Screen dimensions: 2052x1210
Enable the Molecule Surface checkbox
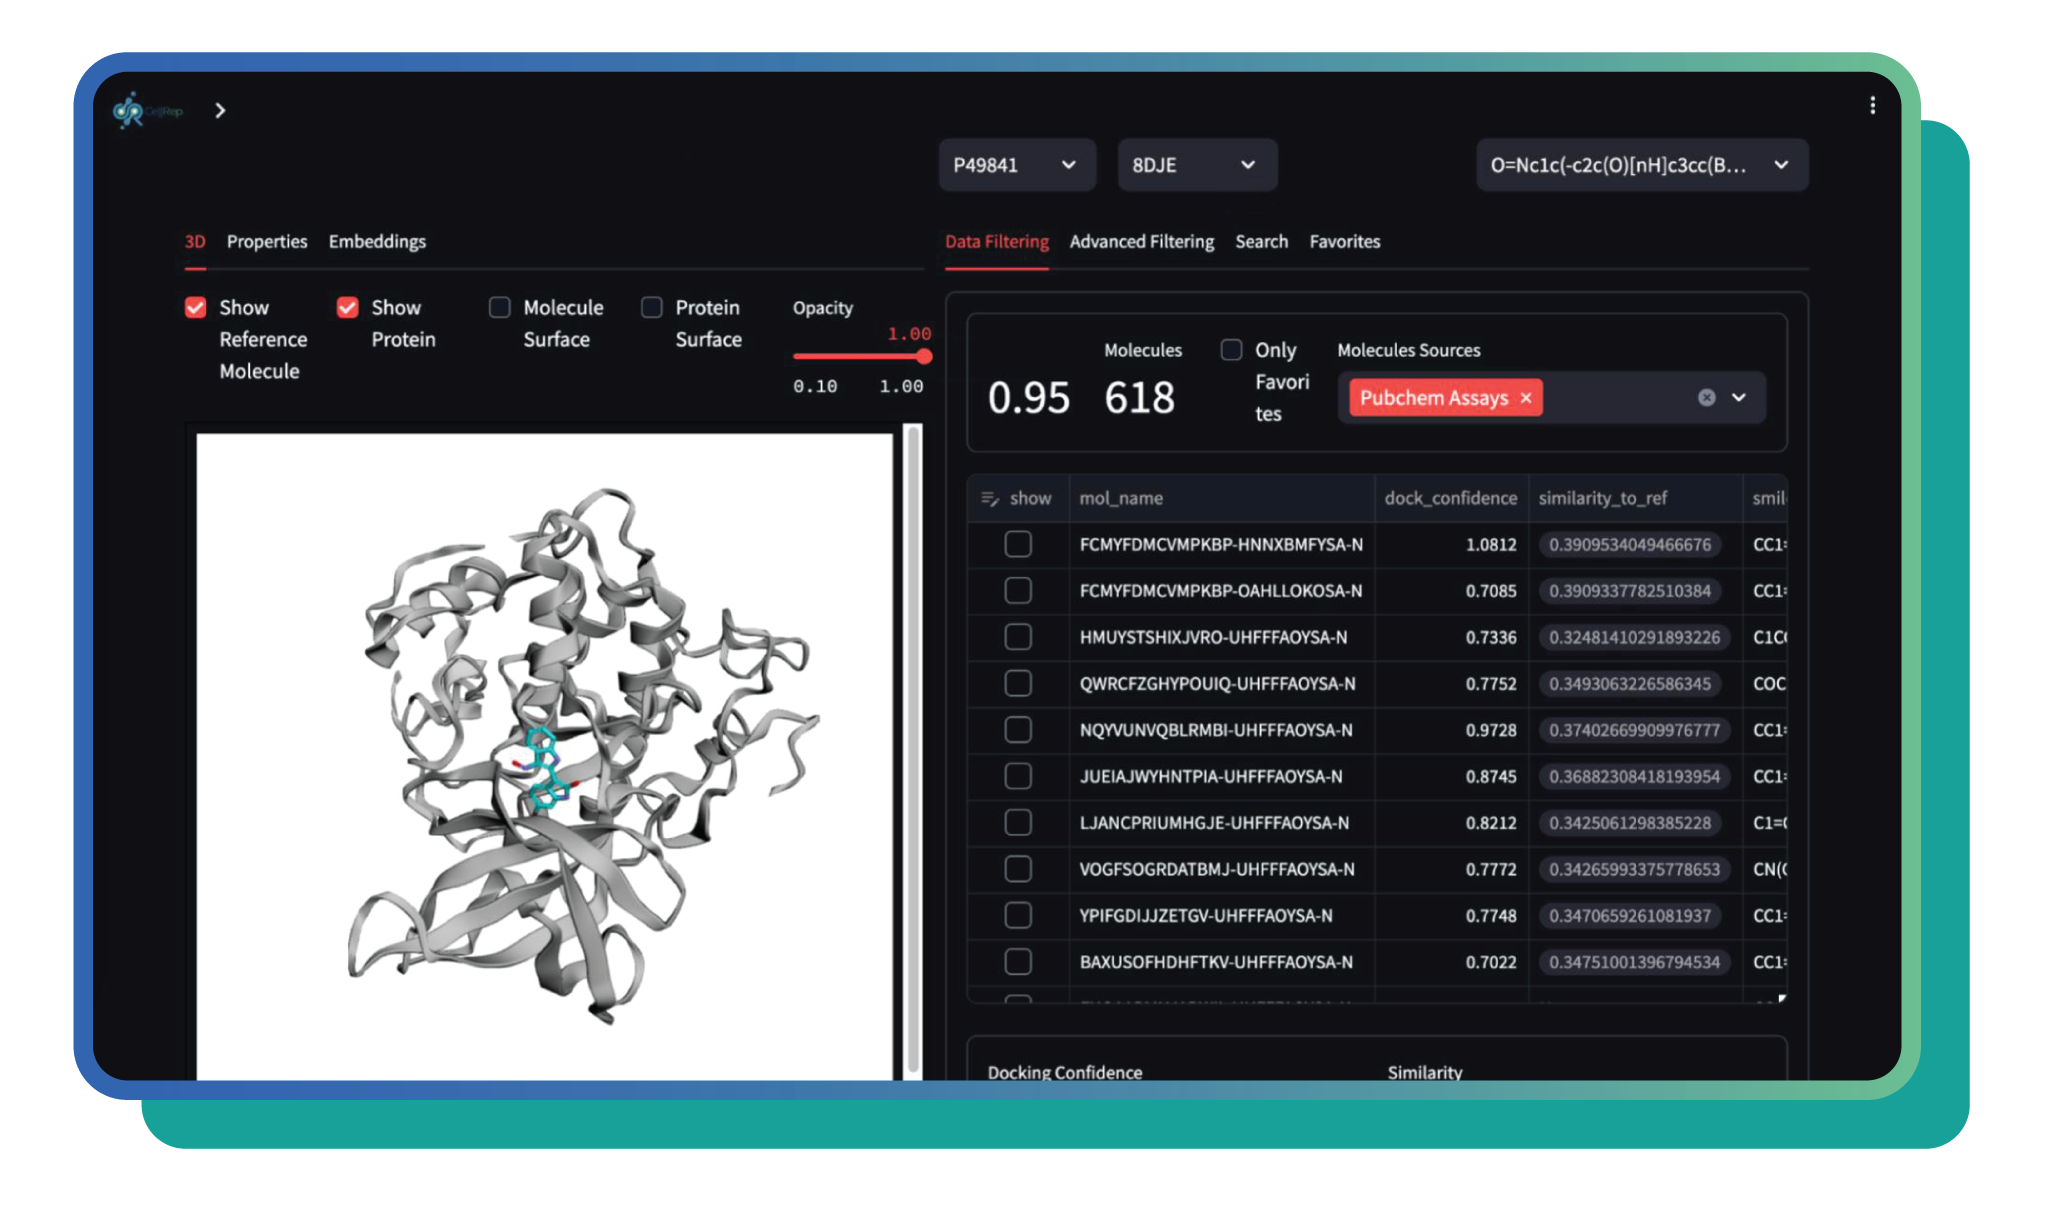(499, 307)
